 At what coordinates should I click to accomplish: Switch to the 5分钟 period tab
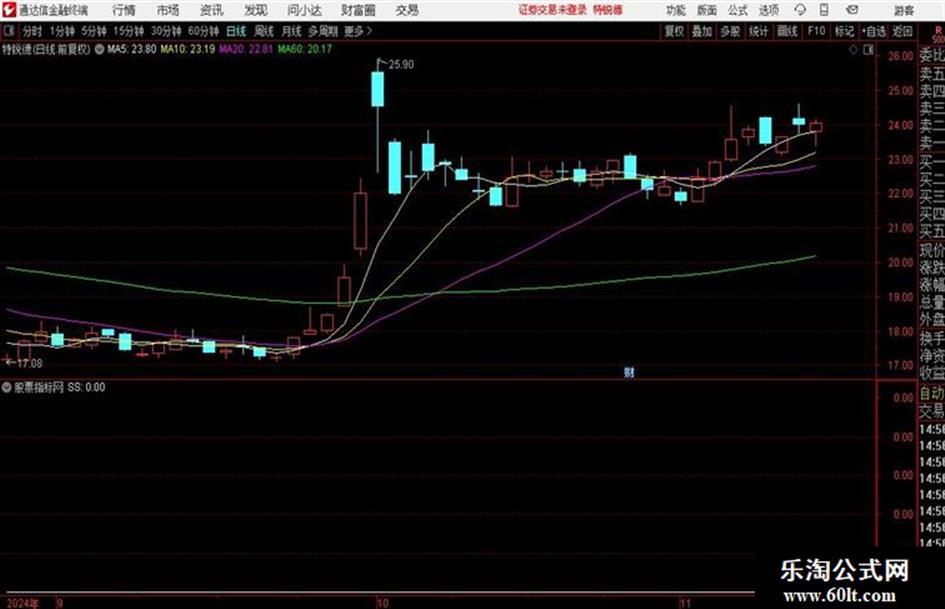coord(94,31)
